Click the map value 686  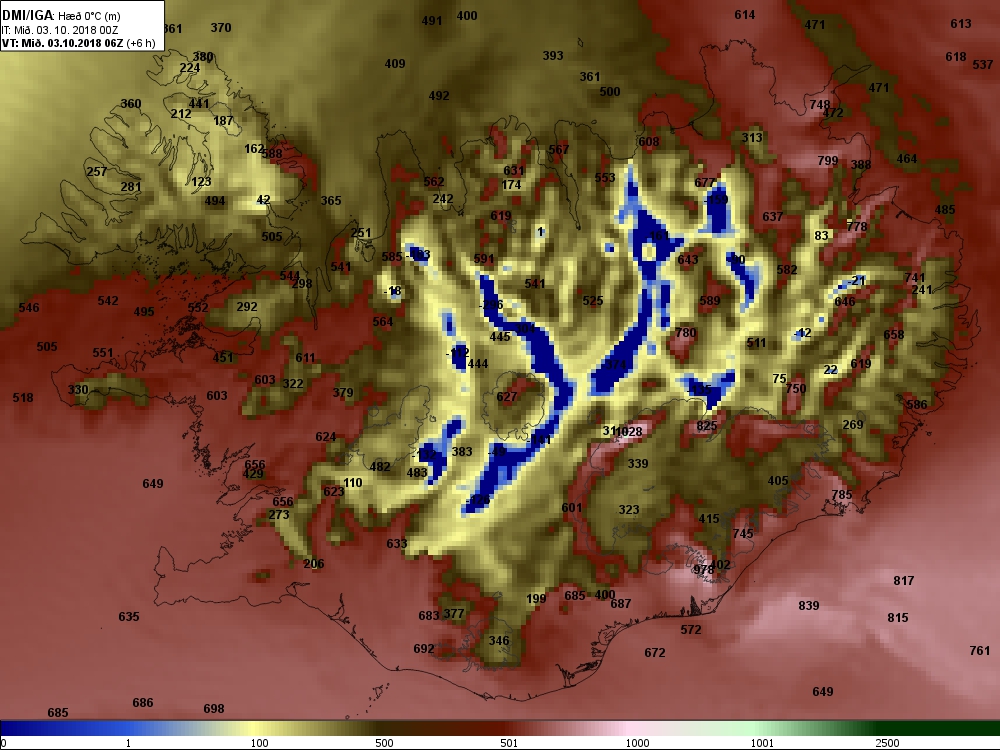143,702
